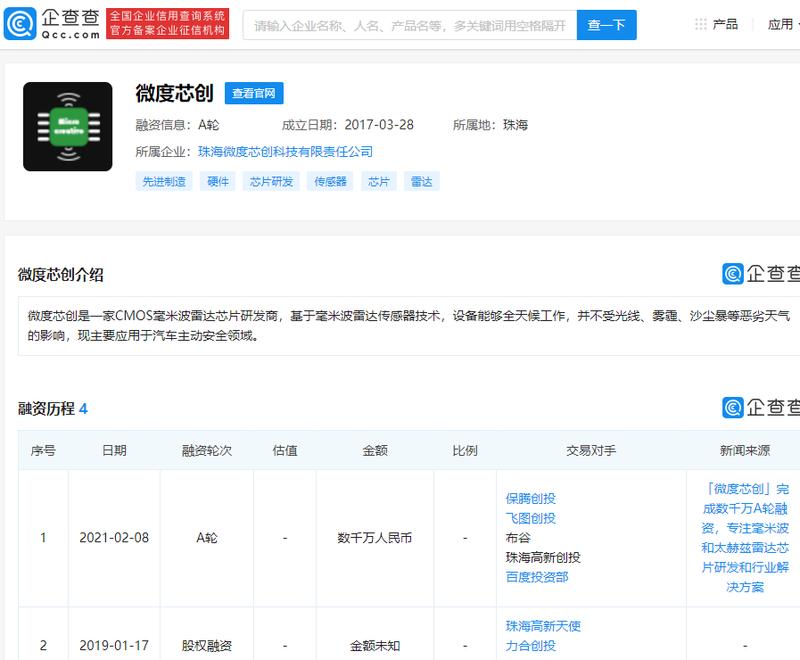Open the 百度投资部 investor link

[537, 577]
